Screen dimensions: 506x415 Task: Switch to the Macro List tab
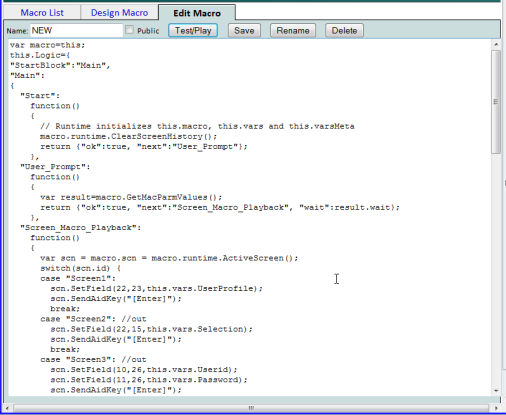pos(42,13)
